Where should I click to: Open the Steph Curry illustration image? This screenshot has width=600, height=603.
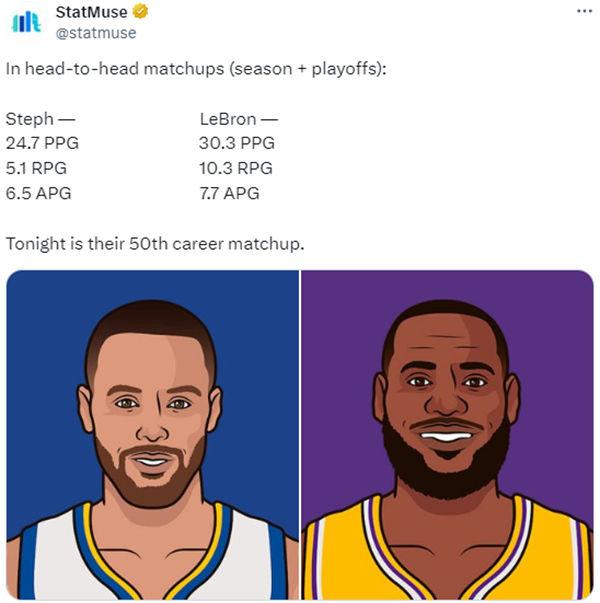point(152,433)
